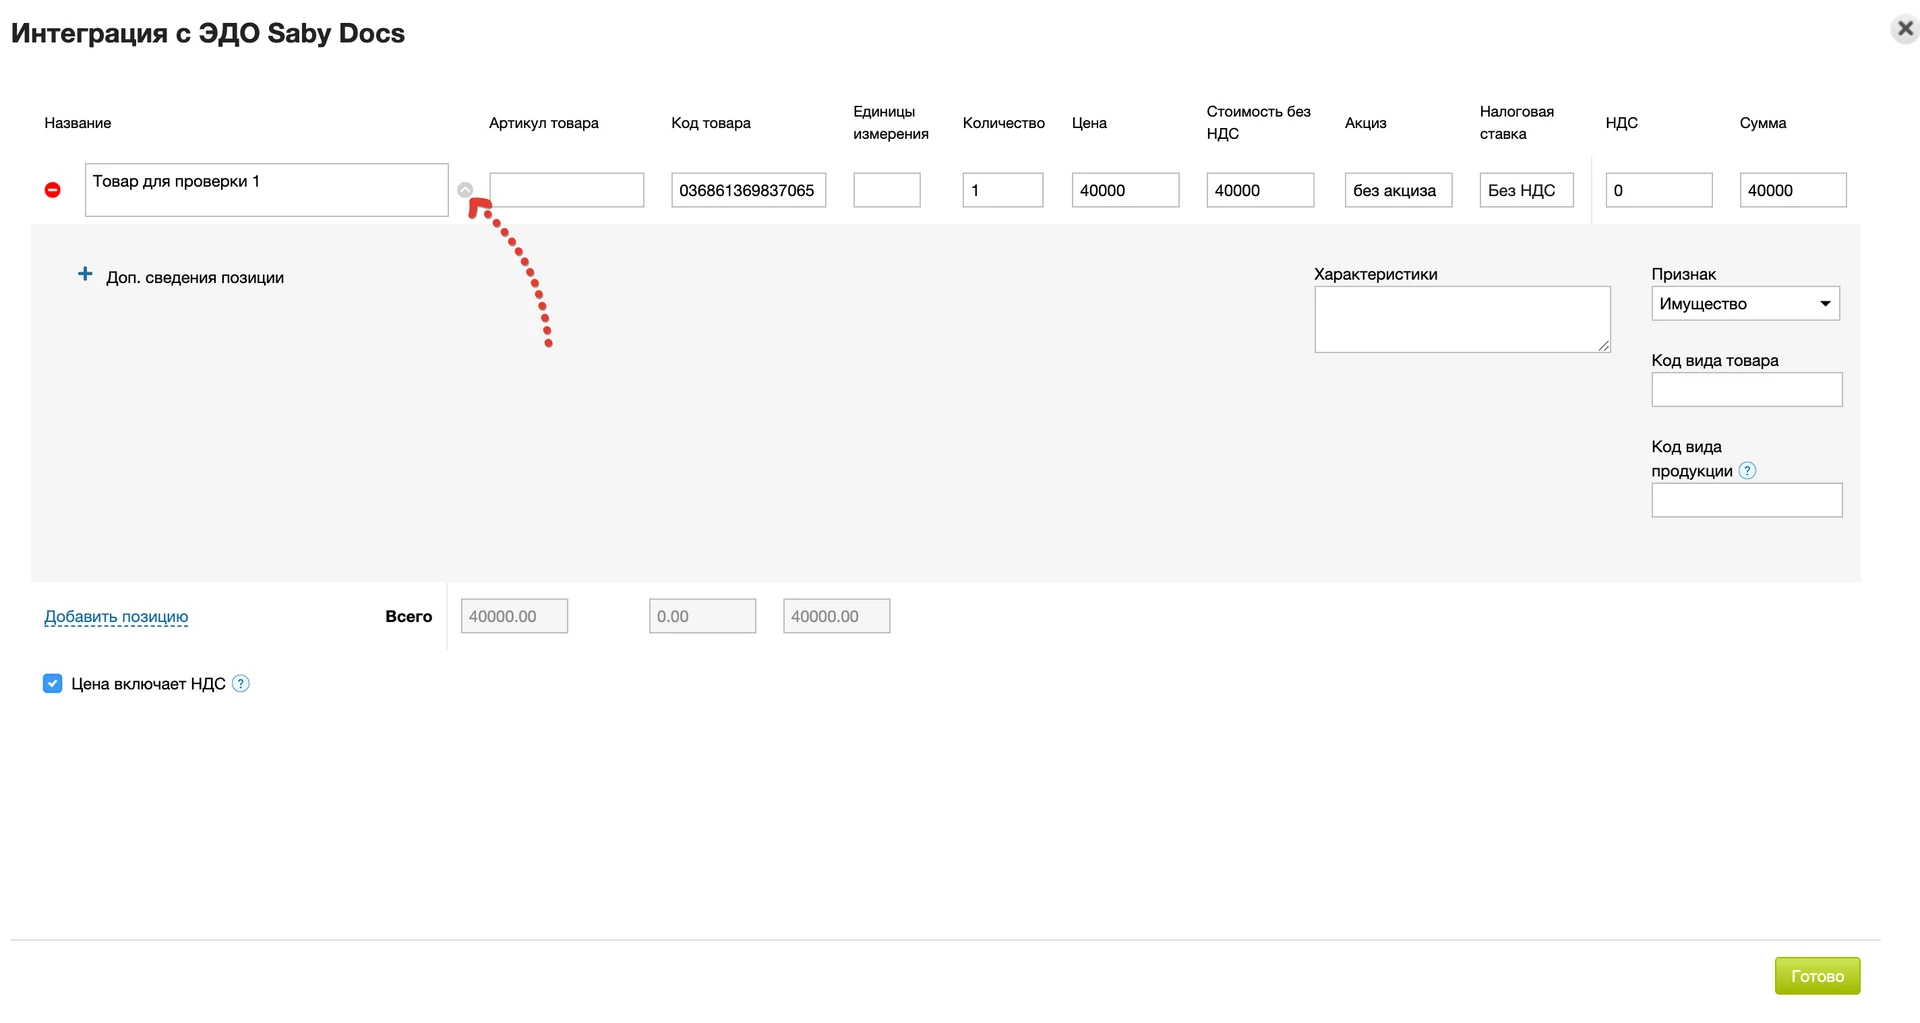This screenshot has width=1920, height=1023.
Task: Click the empty Артикул товара field
Action: [567, 190]
